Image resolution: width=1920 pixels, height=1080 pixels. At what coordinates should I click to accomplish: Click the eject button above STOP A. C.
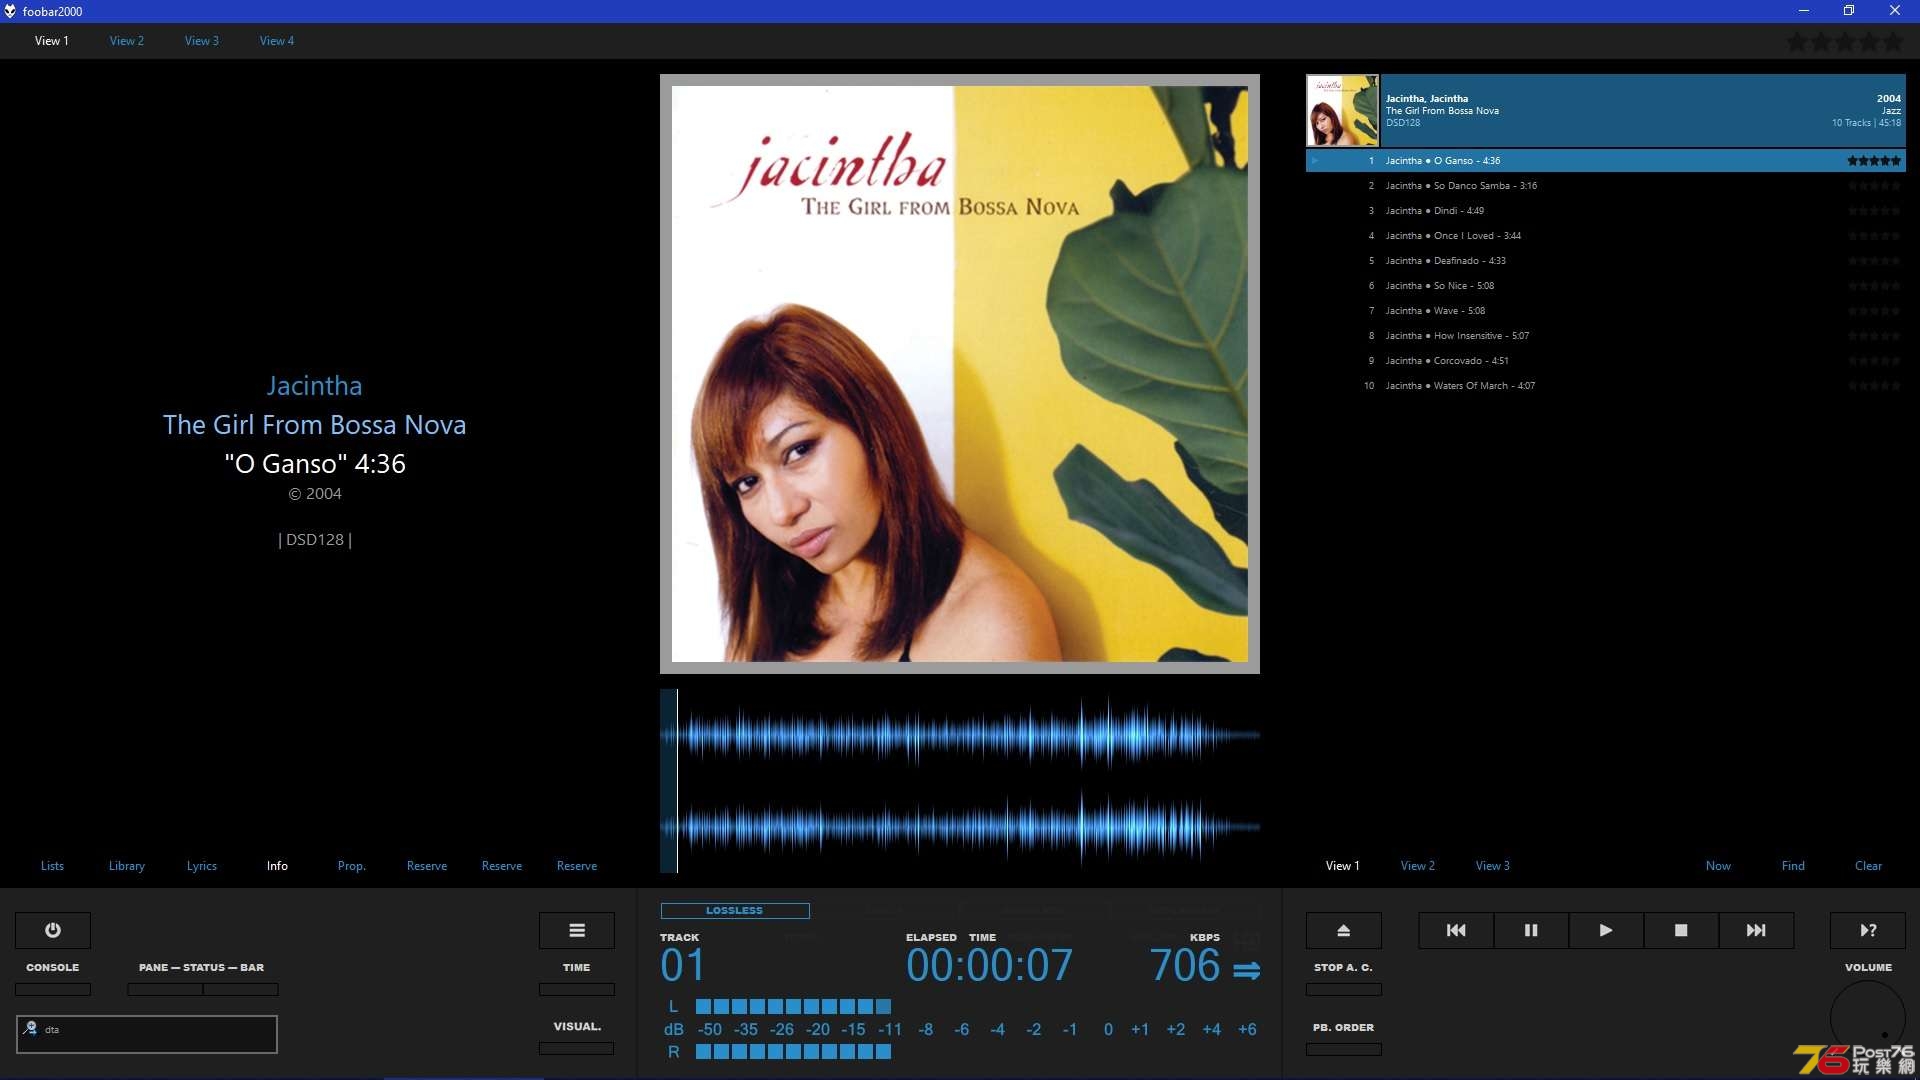coord(1344,930)
